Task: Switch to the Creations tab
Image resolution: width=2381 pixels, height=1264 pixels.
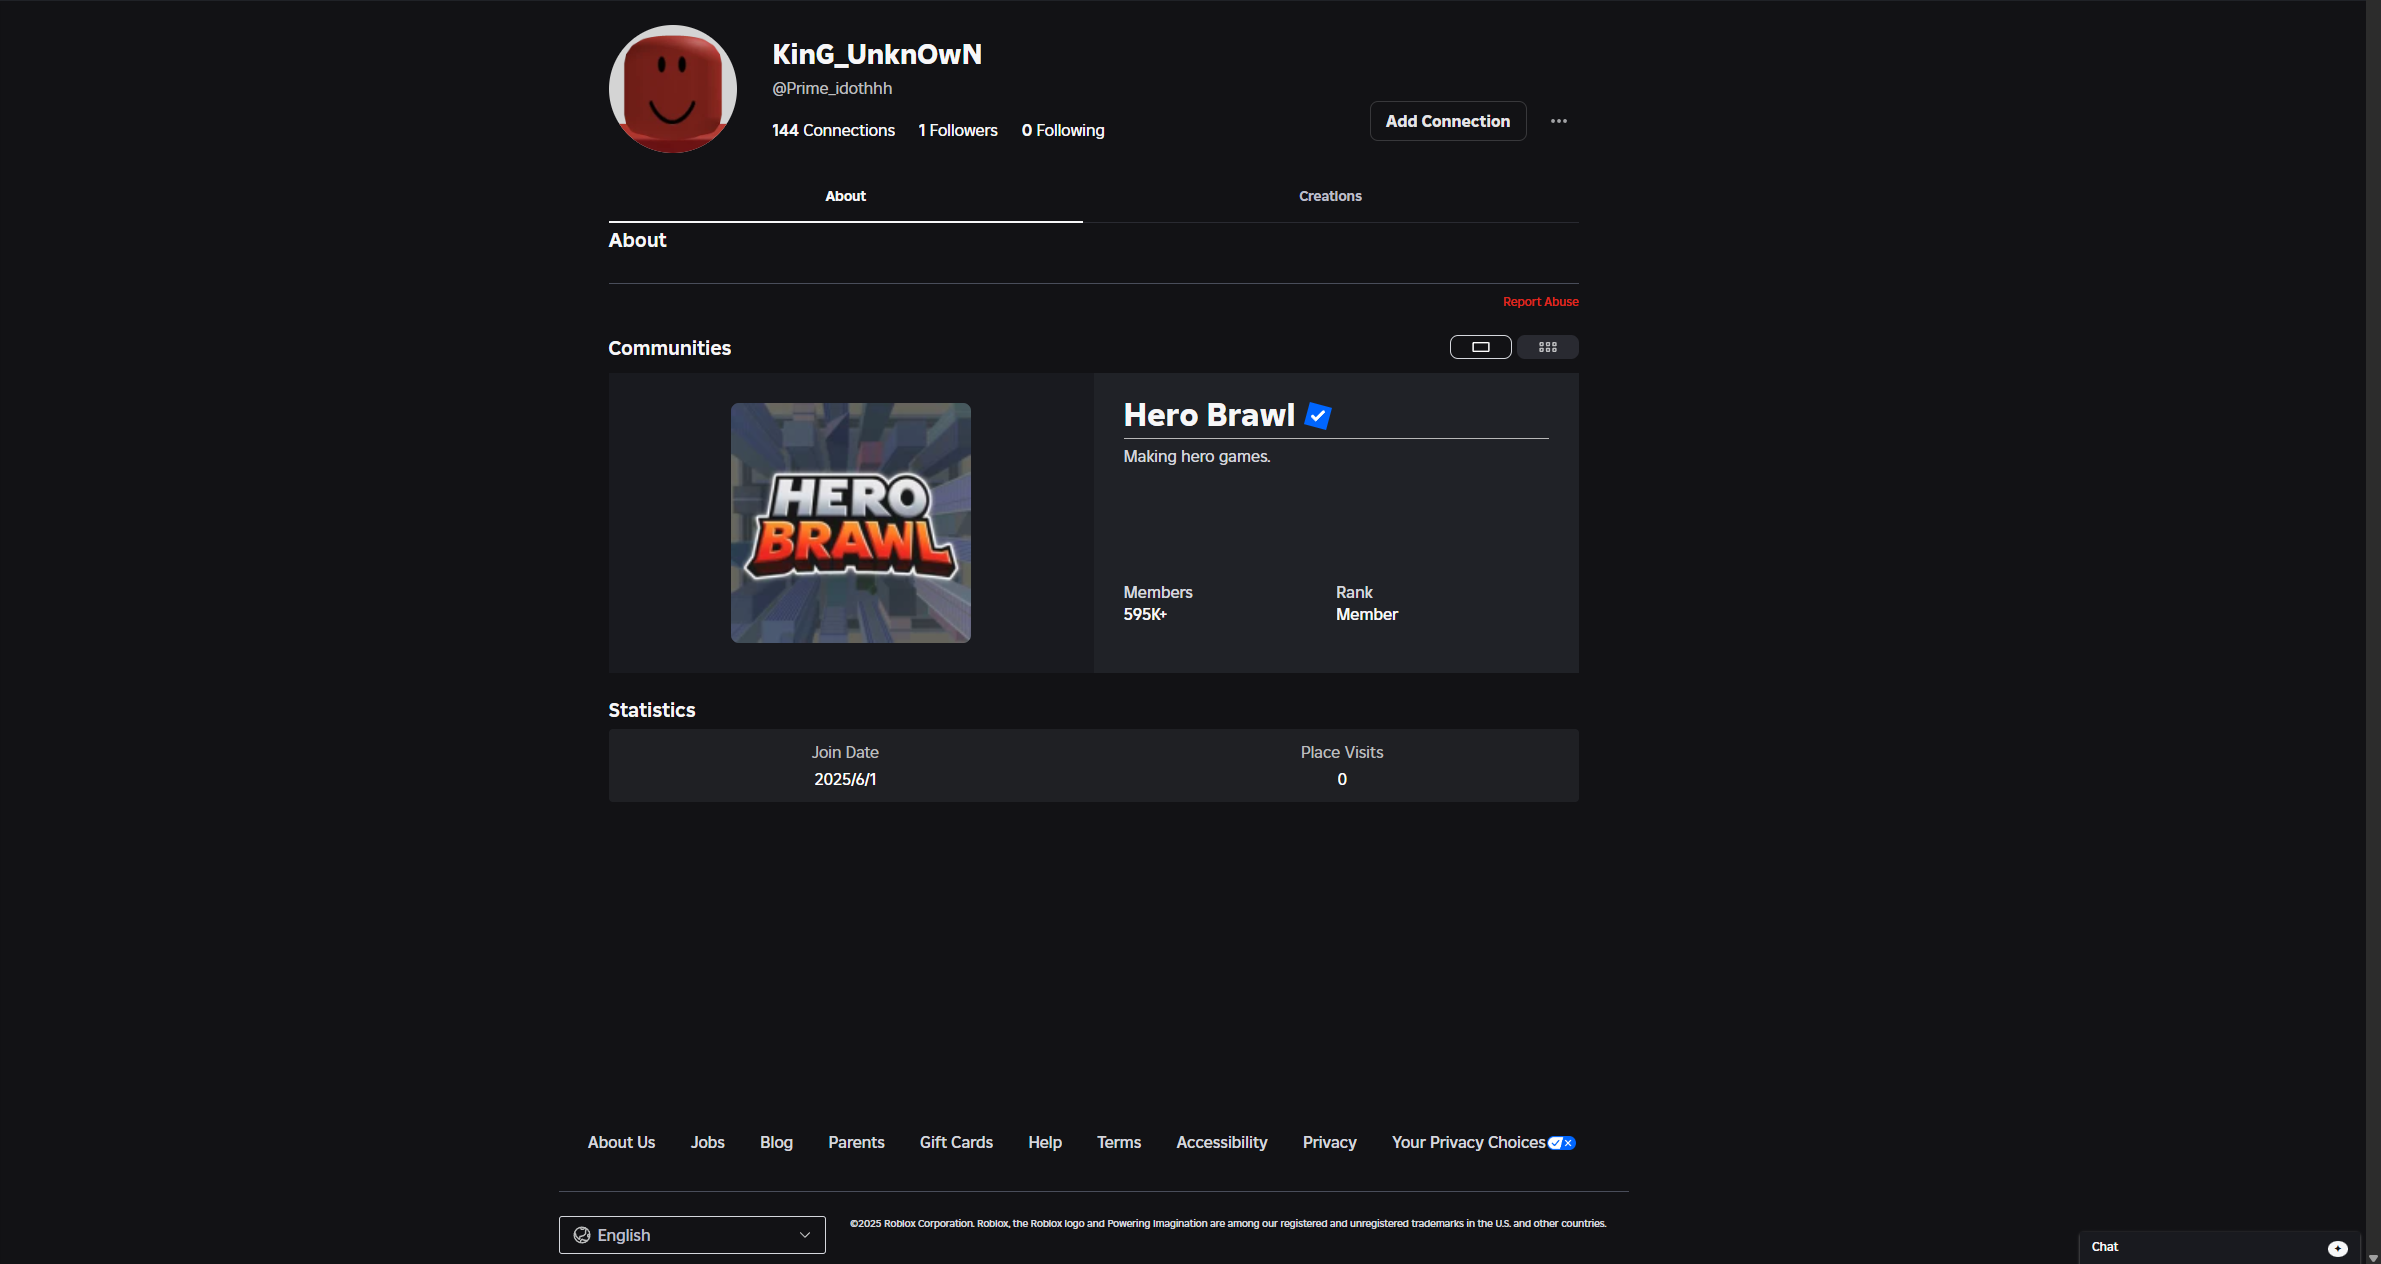Action: click(x=1330, y=196)
